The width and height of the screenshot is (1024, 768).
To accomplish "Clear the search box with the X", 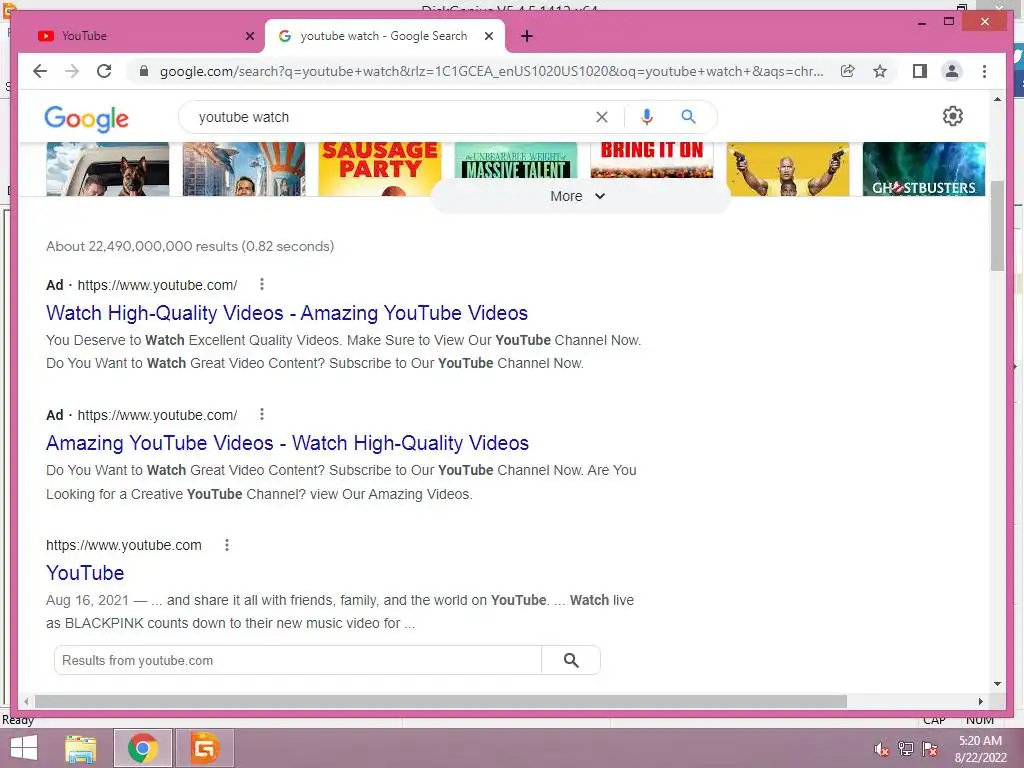I will click(601, 117).
